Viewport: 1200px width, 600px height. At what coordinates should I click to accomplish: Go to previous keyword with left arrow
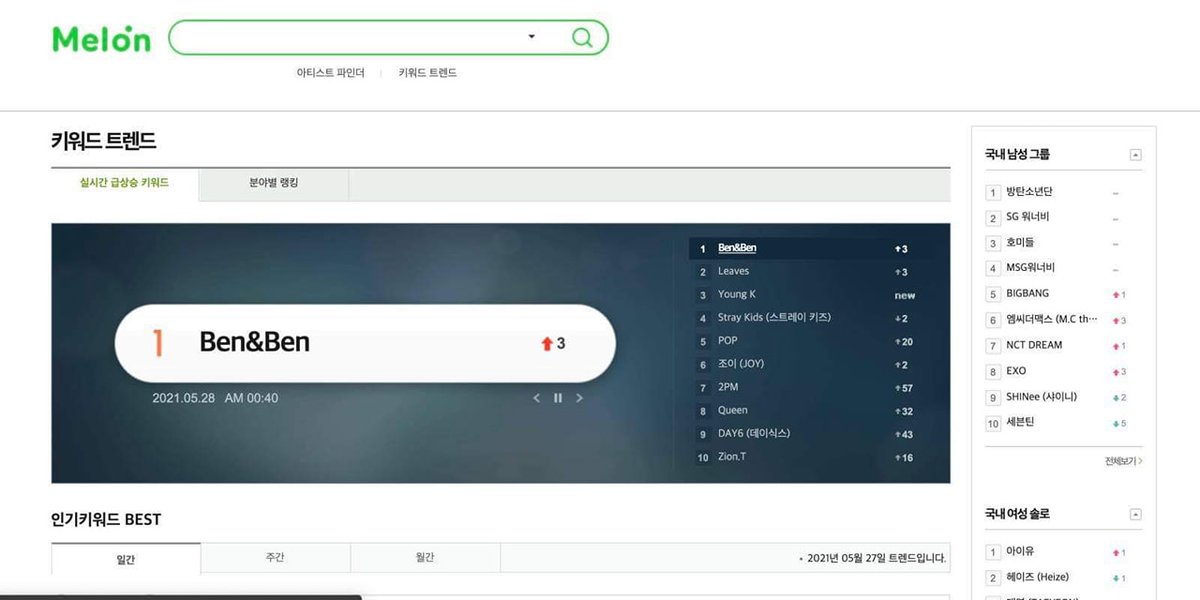pos(537,398)
